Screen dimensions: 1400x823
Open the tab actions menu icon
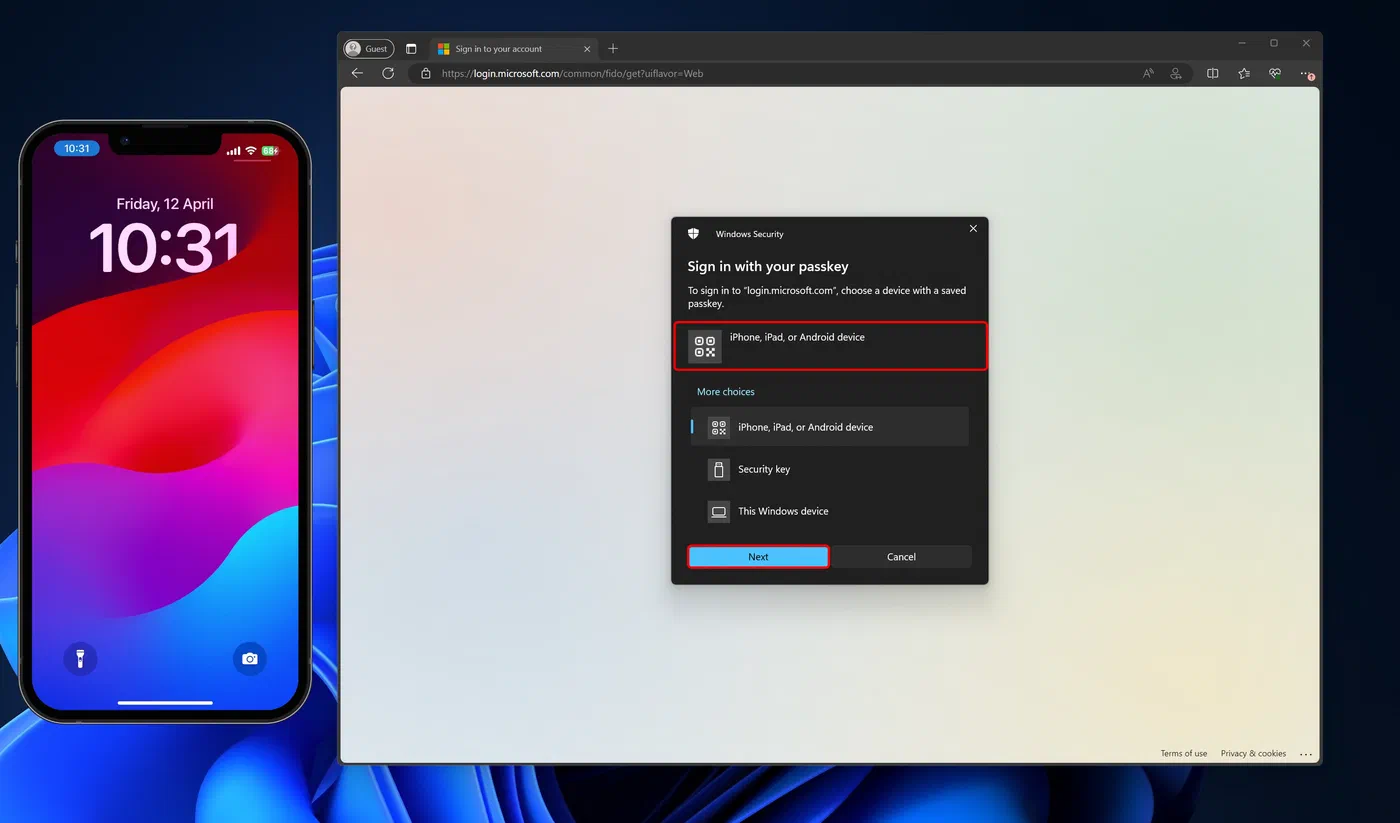411,49
